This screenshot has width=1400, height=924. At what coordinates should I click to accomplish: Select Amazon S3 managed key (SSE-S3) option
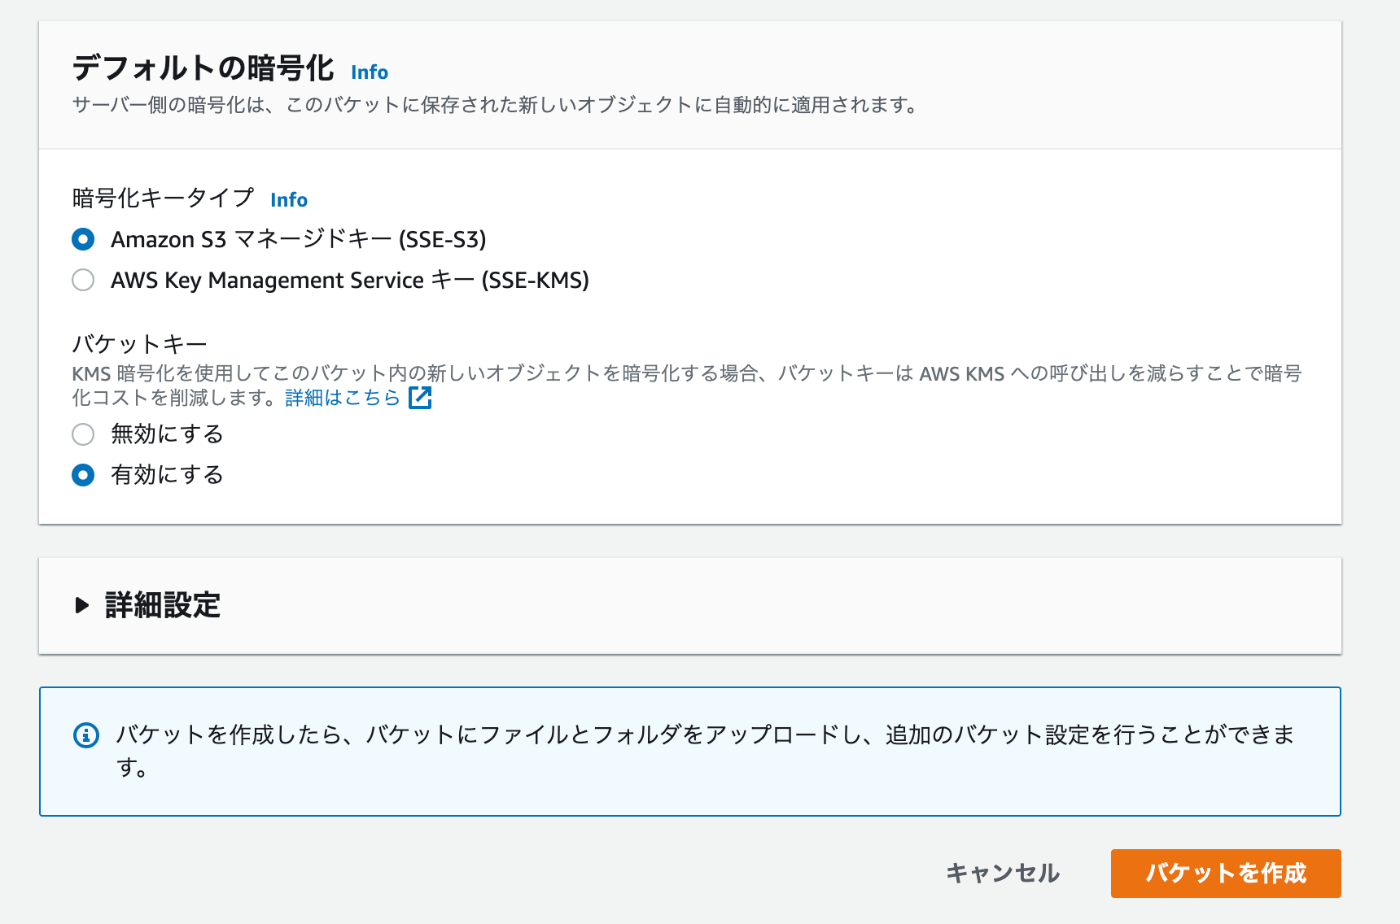click(84, 239)
